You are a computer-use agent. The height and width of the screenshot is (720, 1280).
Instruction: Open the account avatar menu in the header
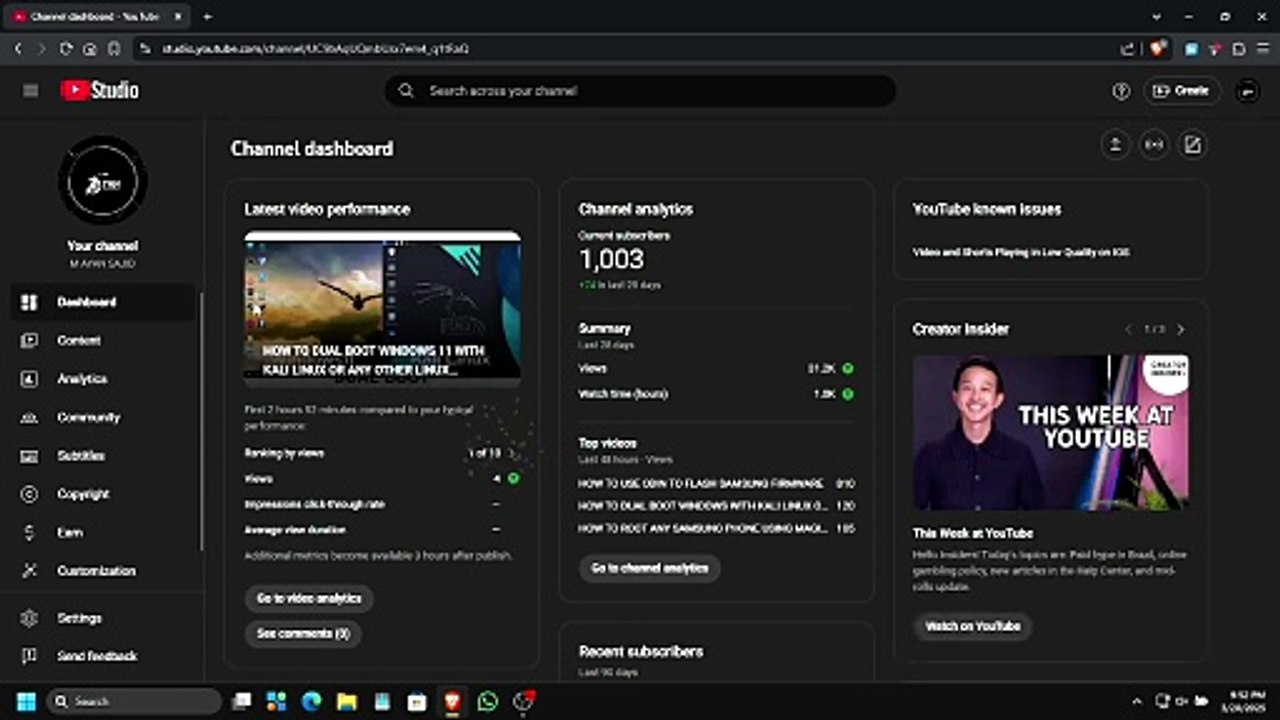[x=1247, y=91]
